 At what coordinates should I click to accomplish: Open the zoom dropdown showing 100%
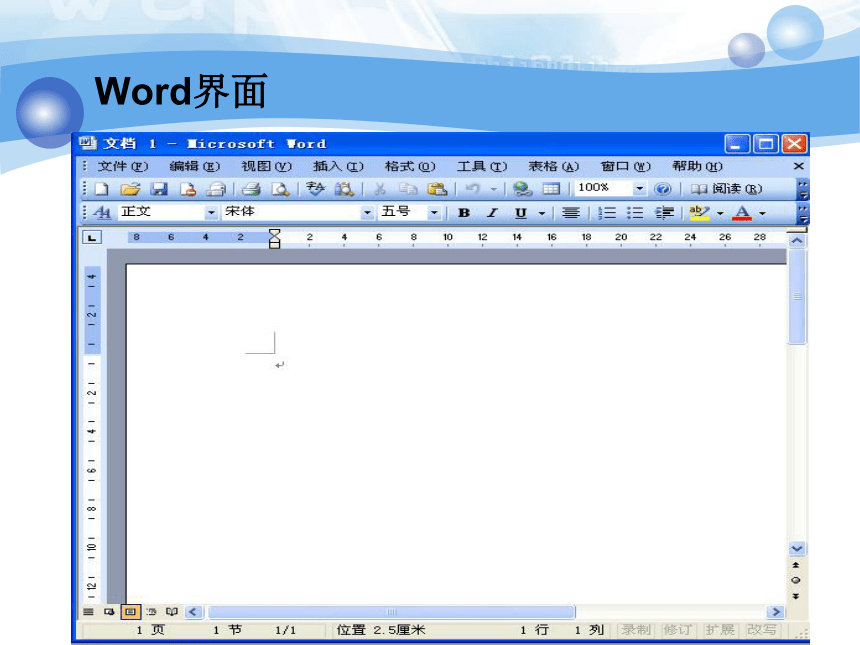(640, 189)
